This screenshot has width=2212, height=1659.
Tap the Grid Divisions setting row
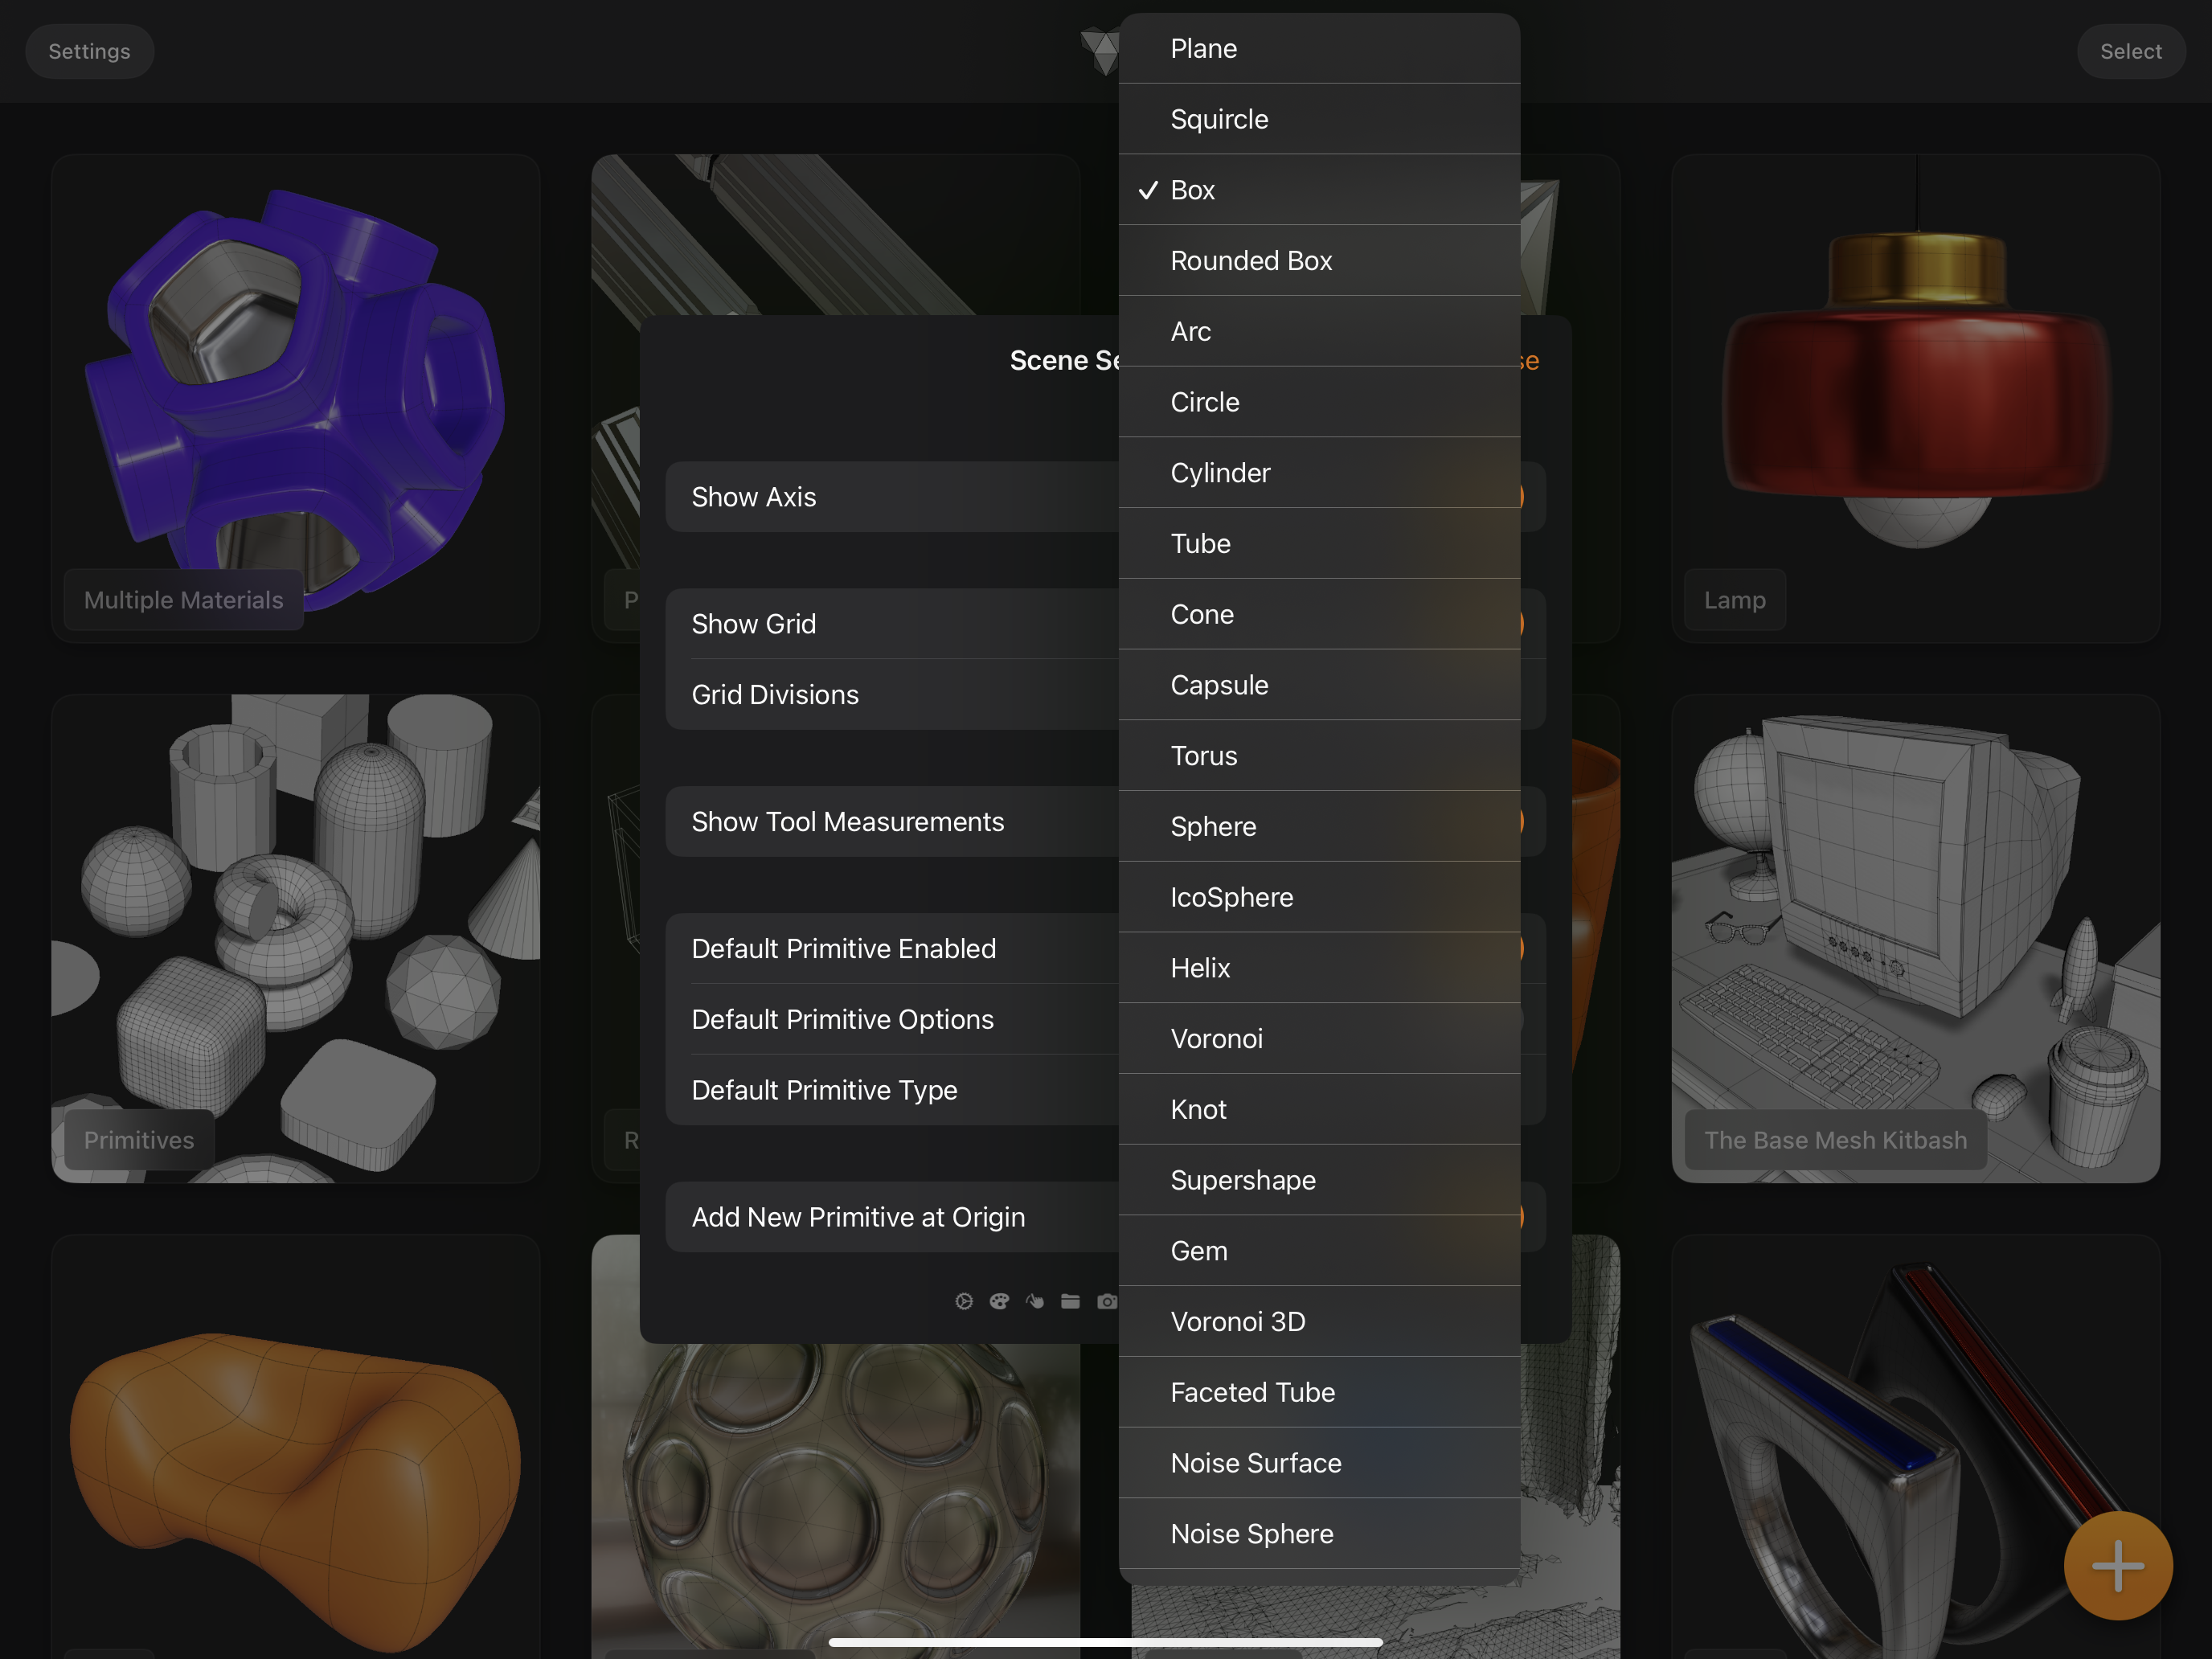point(892,695)
